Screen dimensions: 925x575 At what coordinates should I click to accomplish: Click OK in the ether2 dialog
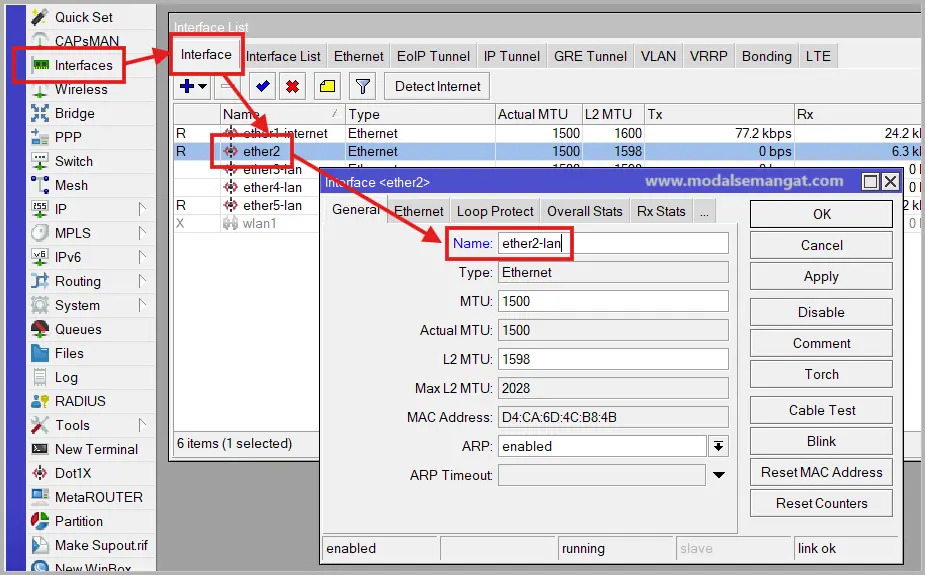pos(821,214)
